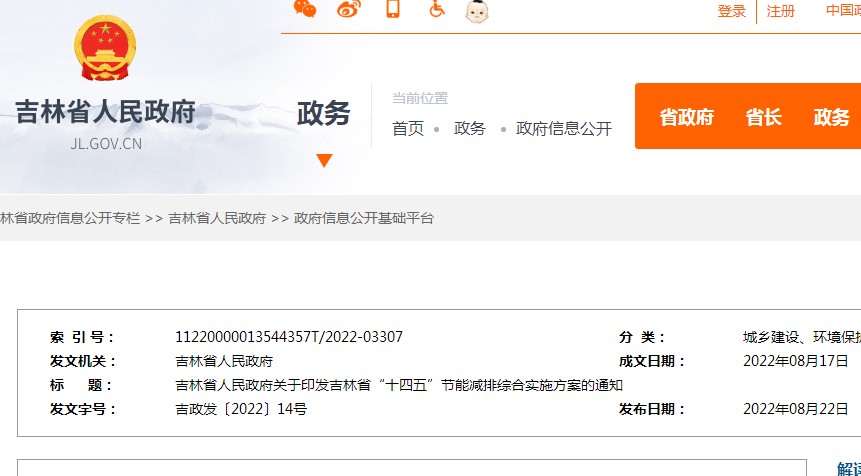Image resolution: width=861 pixels, height=476 pixels.
Task: Click 登录 login link
Action: coord(731,11)
